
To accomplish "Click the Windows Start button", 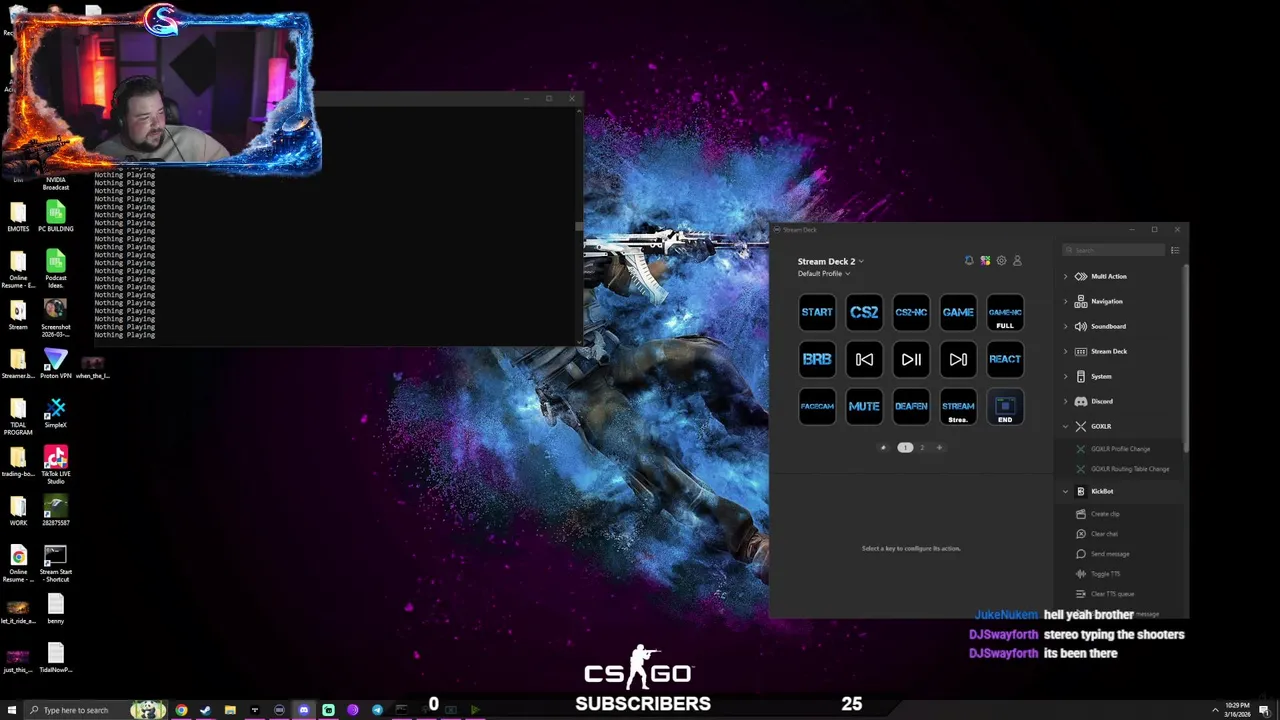I will (x=11, y=710).
